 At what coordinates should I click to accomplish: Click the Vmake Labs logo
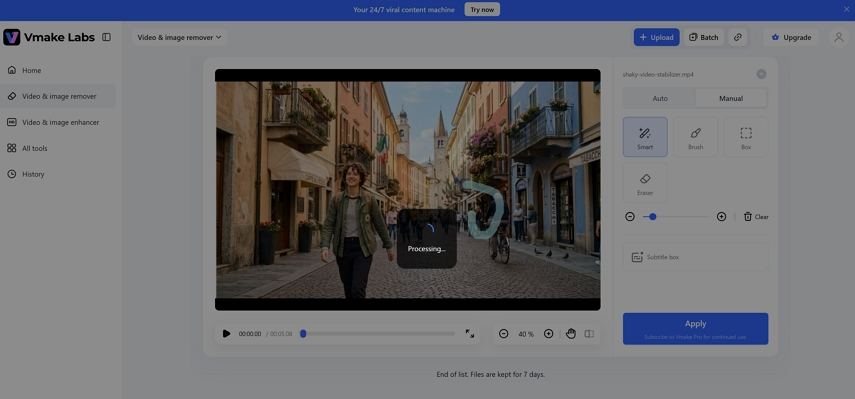49,37
